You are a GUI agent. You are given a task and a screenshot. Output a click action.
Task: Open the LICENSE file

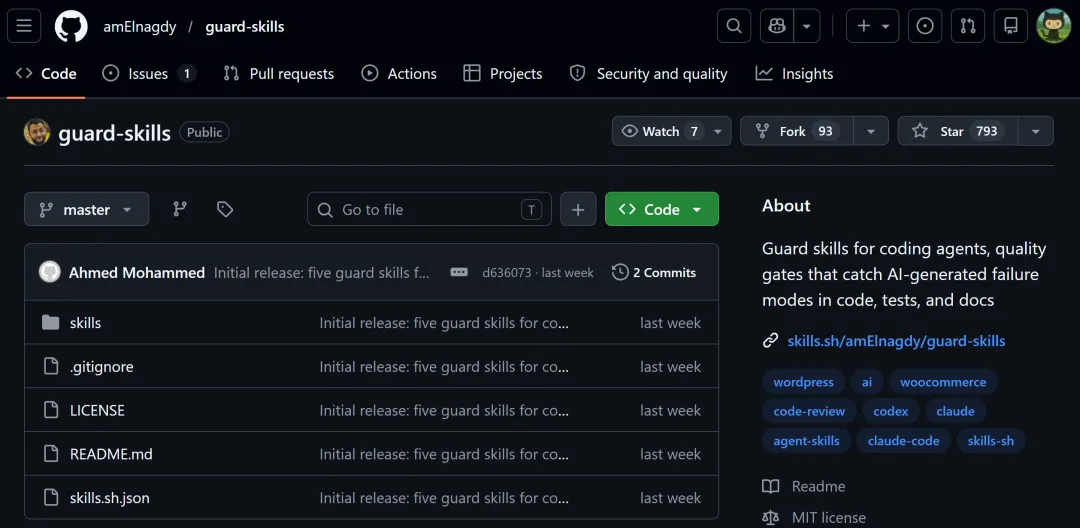point(97,410)
